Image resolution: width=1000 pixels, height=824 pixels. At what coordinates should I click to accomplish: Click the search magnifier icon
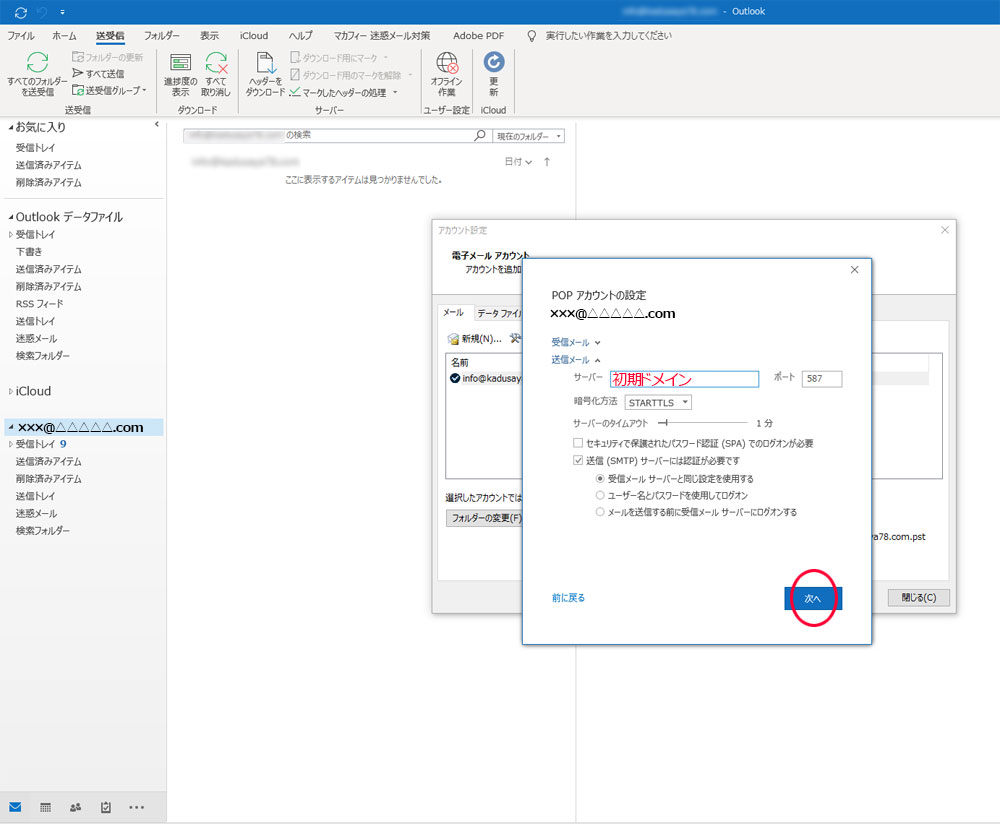pyautogui.click(x=480, y=135)
